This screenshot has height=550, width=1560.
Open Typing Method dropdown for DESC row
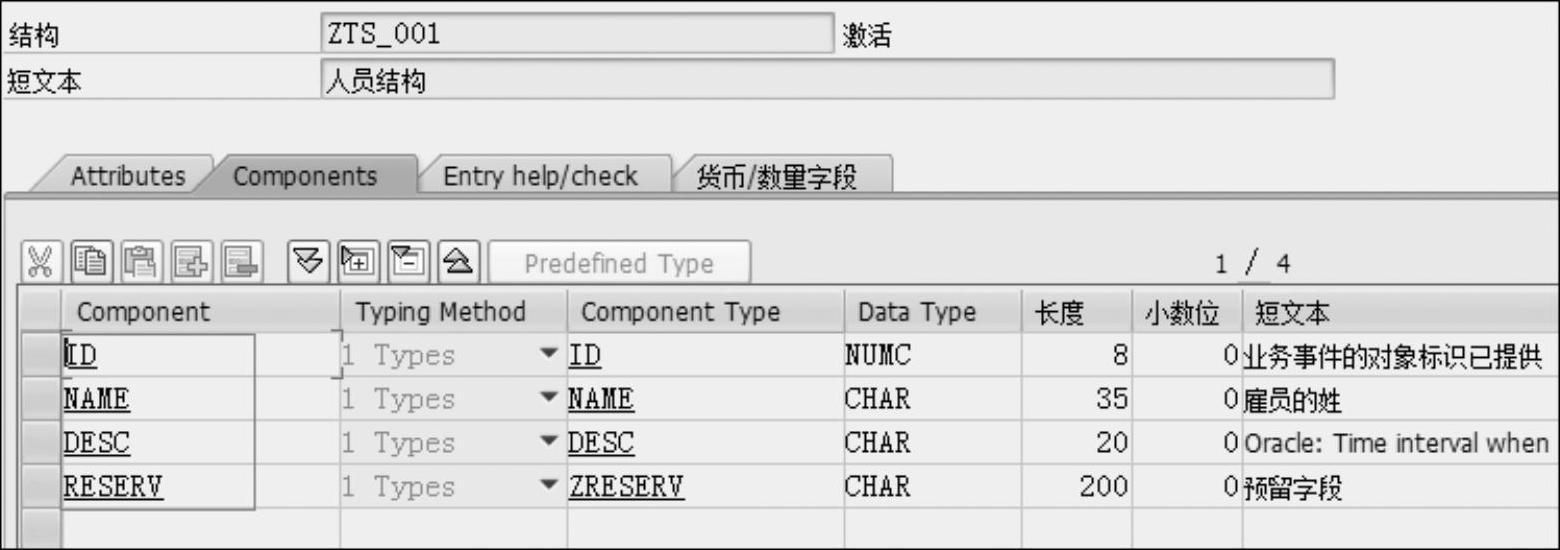click(548, 443)
